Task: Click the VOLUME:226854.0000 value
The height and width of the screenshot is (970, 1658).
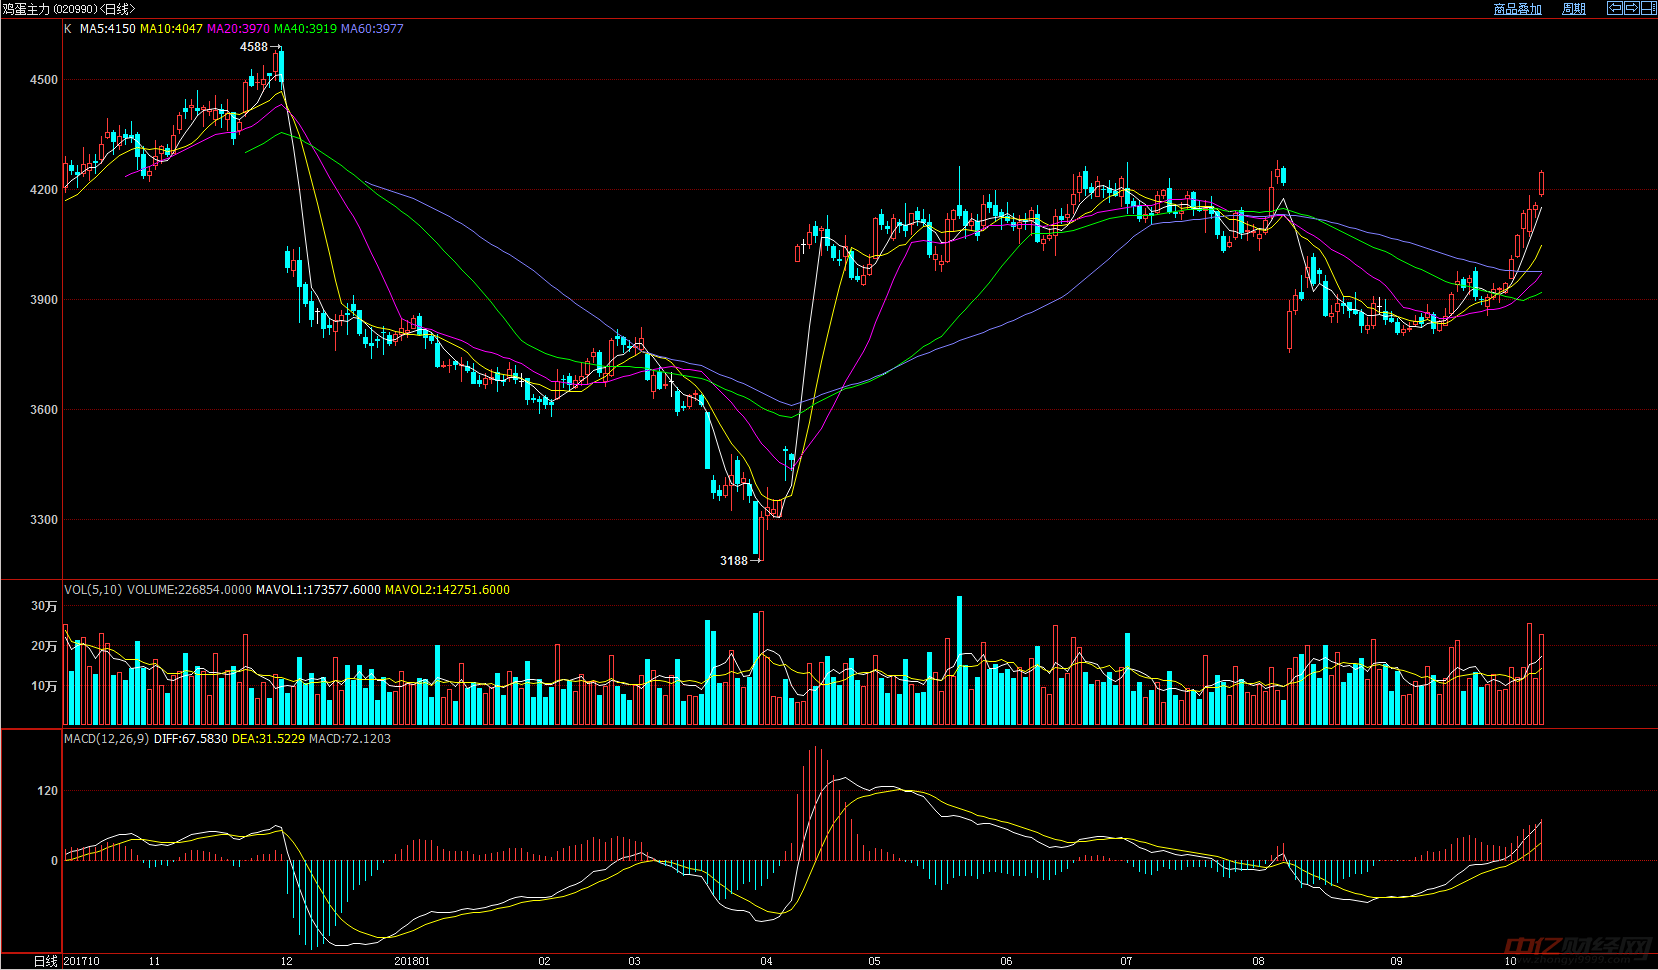Action: point(189,590)
